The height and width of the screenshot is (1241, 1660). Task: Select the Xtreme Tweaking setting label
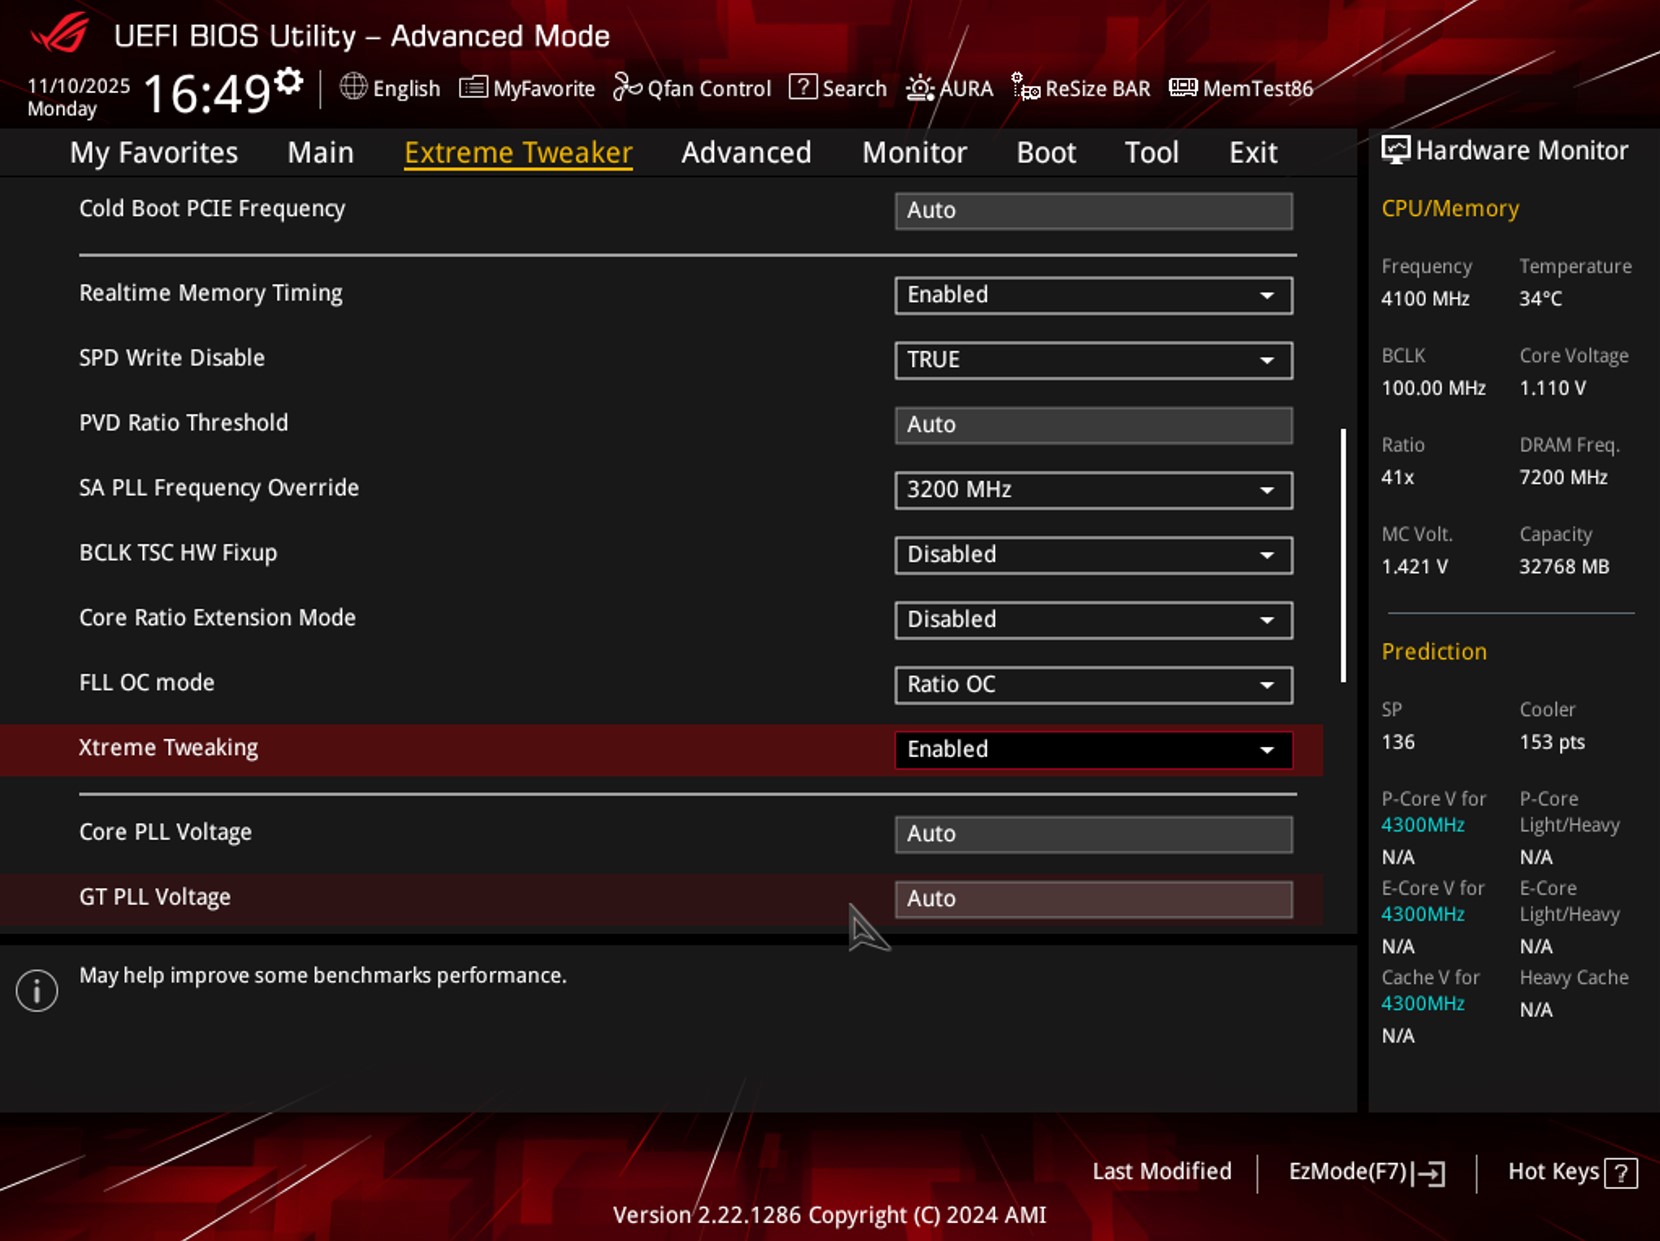(168, 748)
